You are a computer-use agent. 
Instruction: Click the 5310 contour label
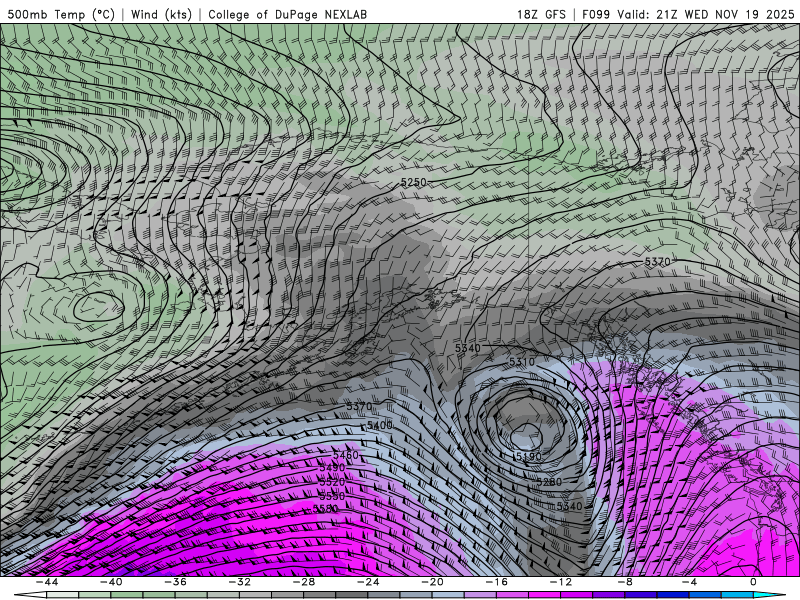tap(522, 362)
